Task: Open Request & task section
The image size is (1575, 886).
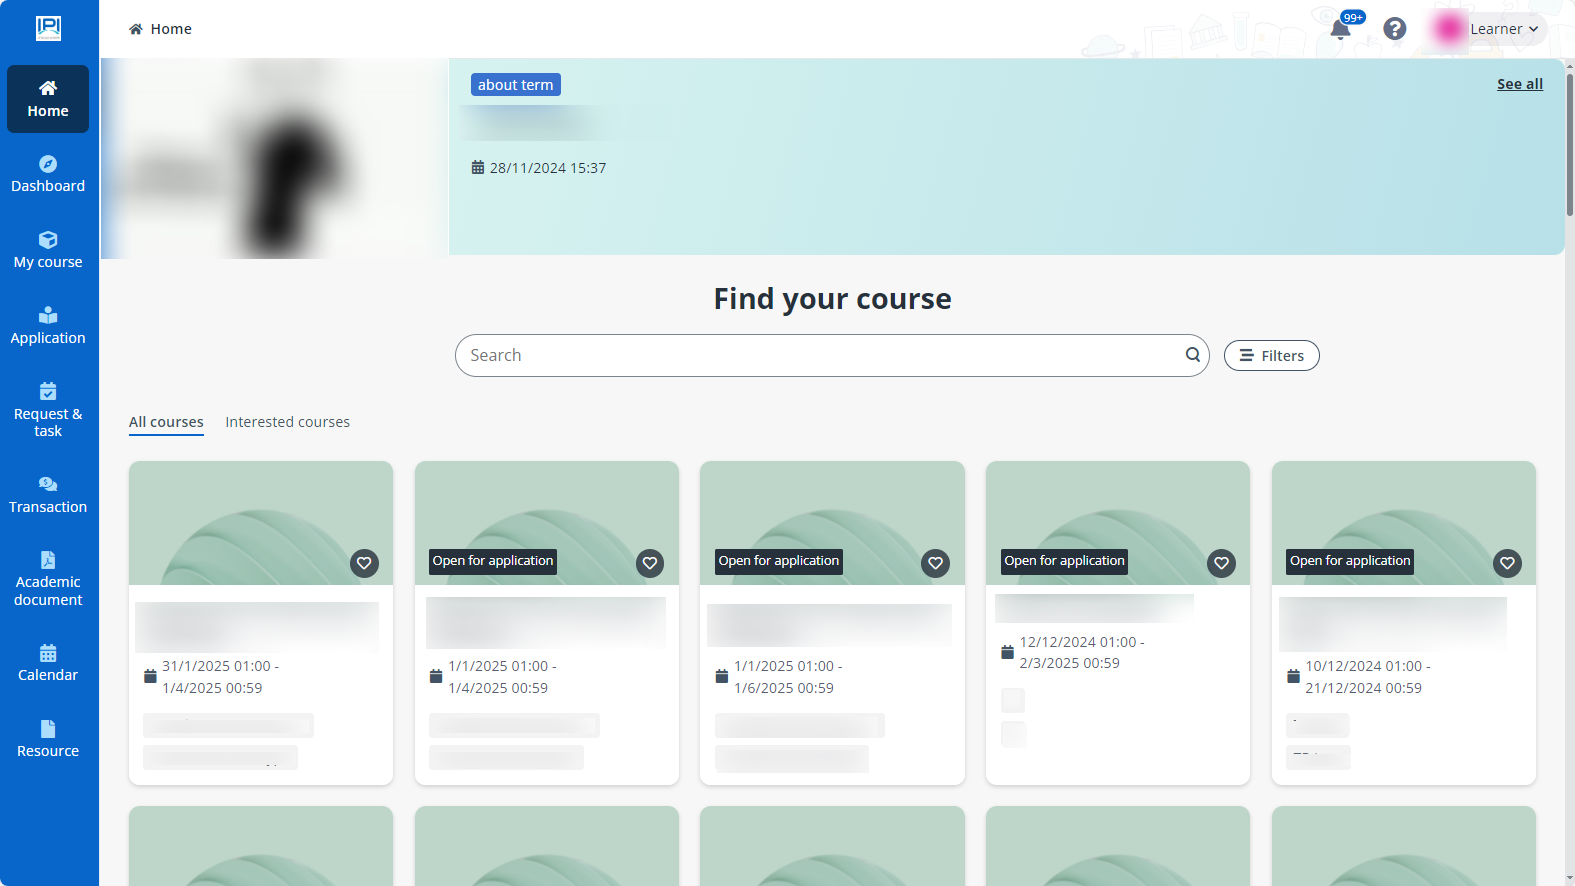Action: [48, 411]
